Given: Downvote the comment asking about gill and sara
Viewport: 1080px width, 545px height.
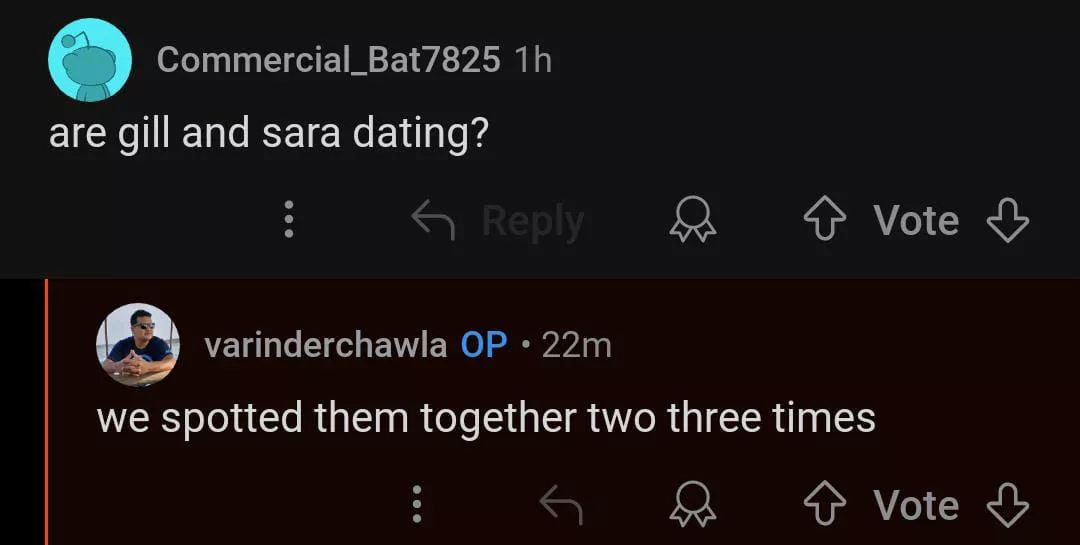Looking at the screenshot, I should 1007,221.
